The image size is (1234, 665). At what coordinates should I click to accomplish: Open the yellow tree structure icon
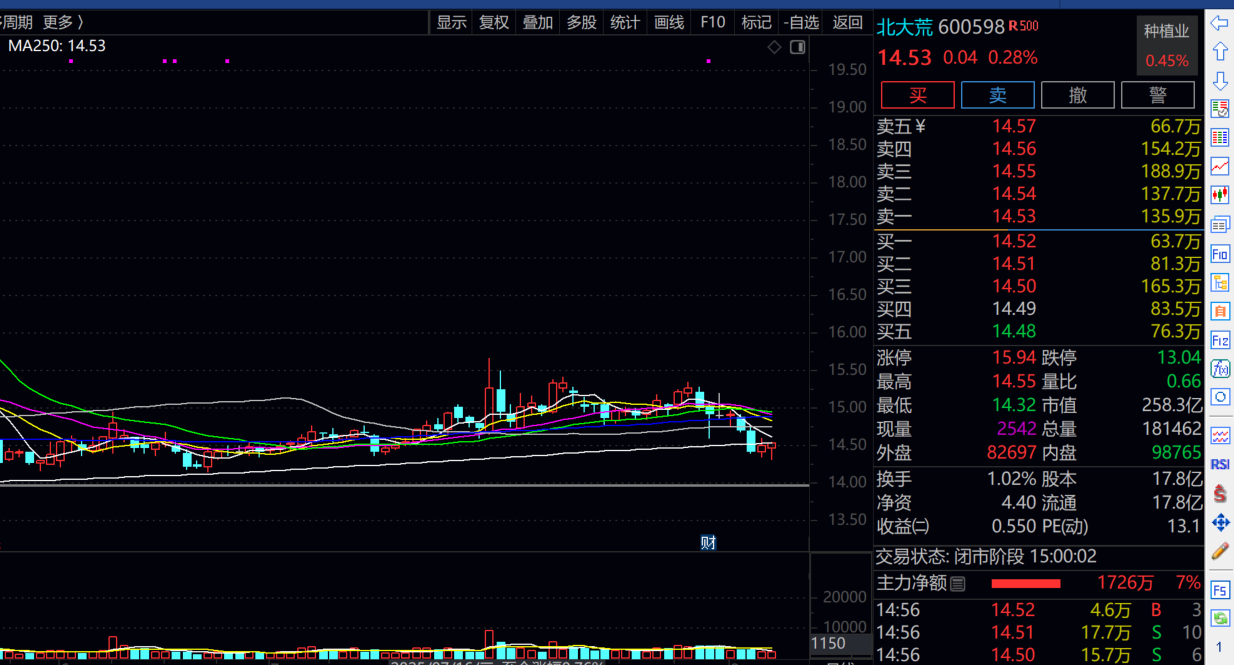pyautogui.click(x=1219, y=283)
